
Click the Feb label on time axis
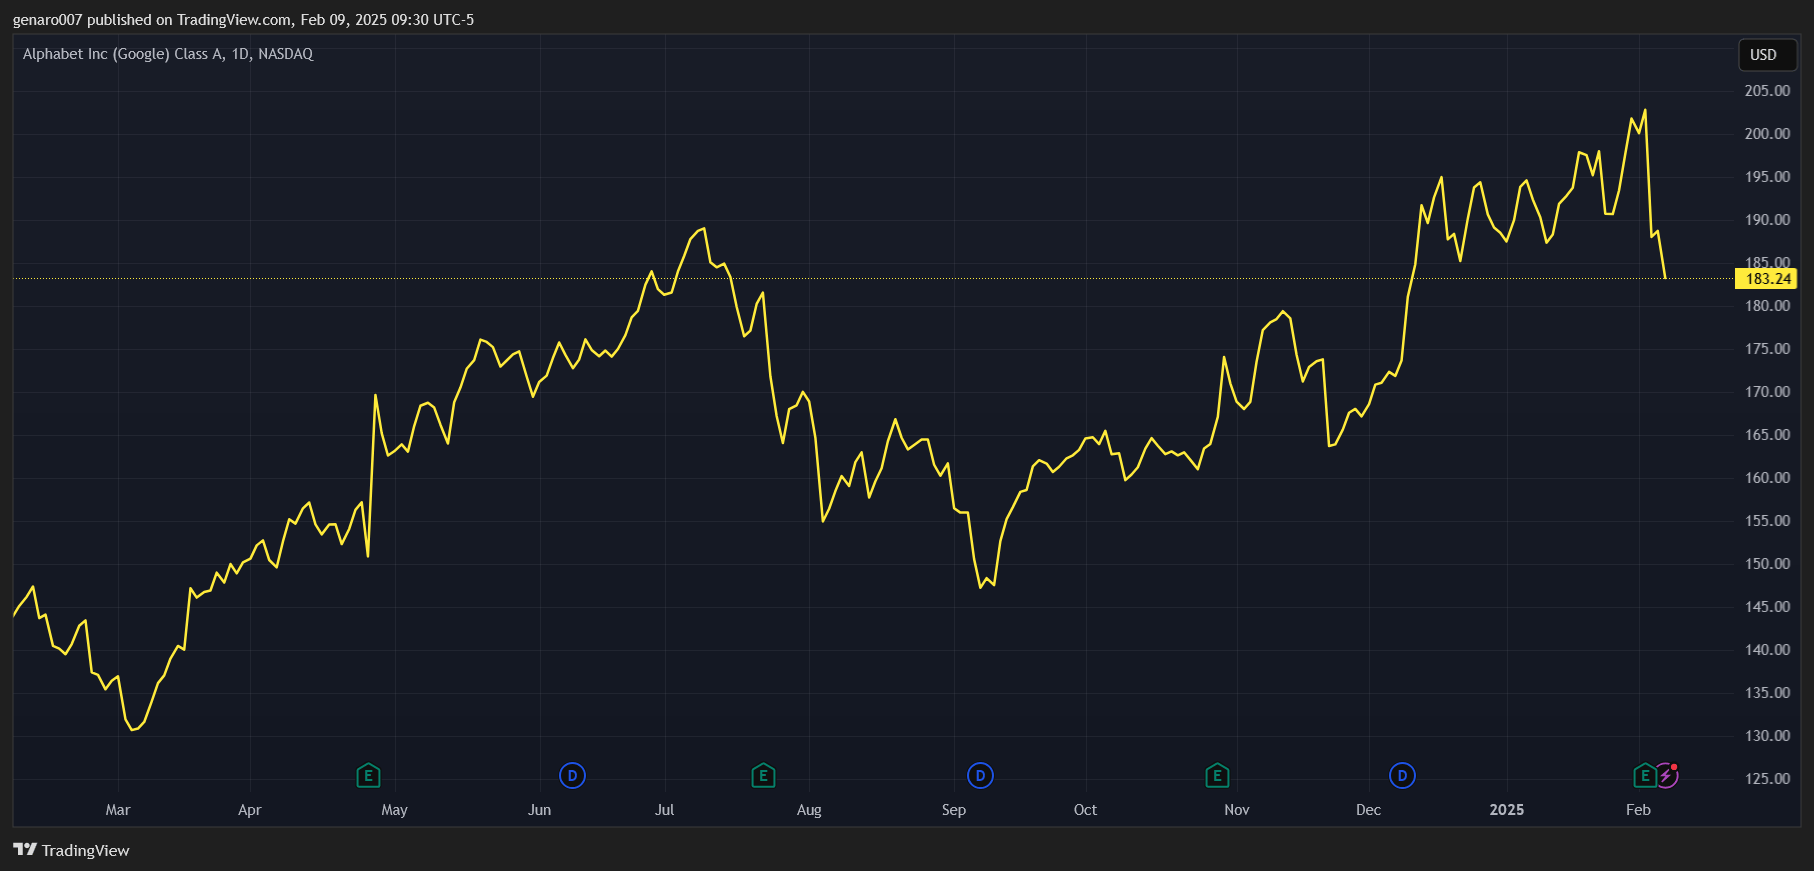[x=1638, y=810]
